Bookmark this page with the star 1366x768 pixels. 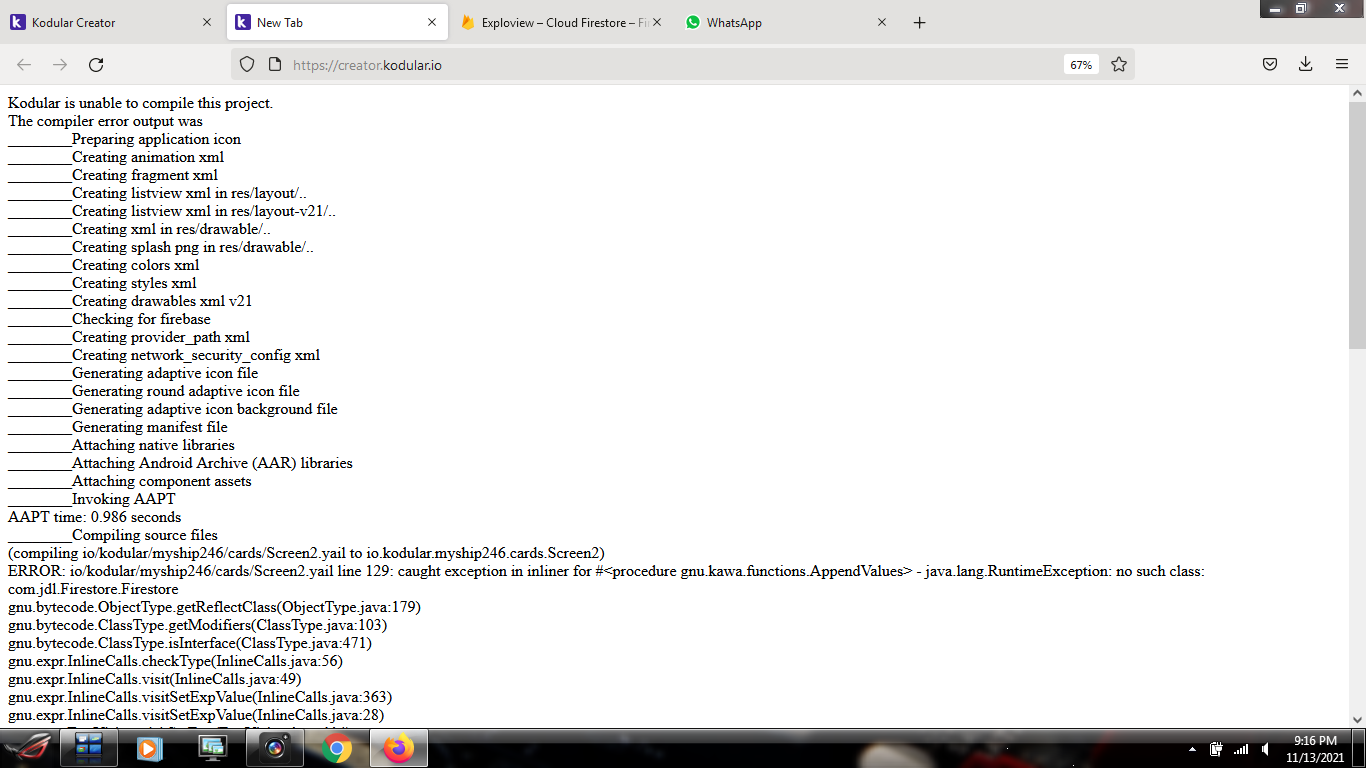tap(1119, 64)
